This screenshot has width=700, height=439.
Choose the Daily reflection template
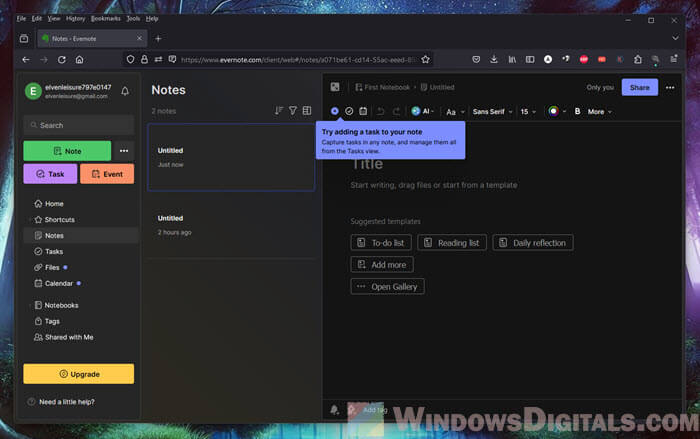tap(533, 242)
